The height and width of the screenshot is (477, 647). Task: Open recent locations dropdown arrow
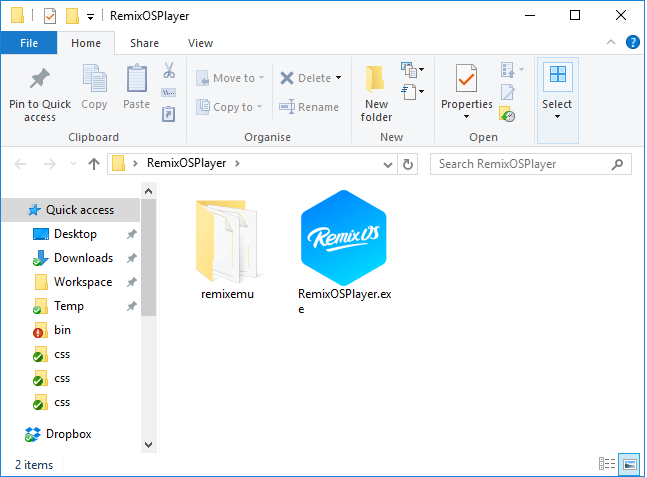[x=73, y=164]
